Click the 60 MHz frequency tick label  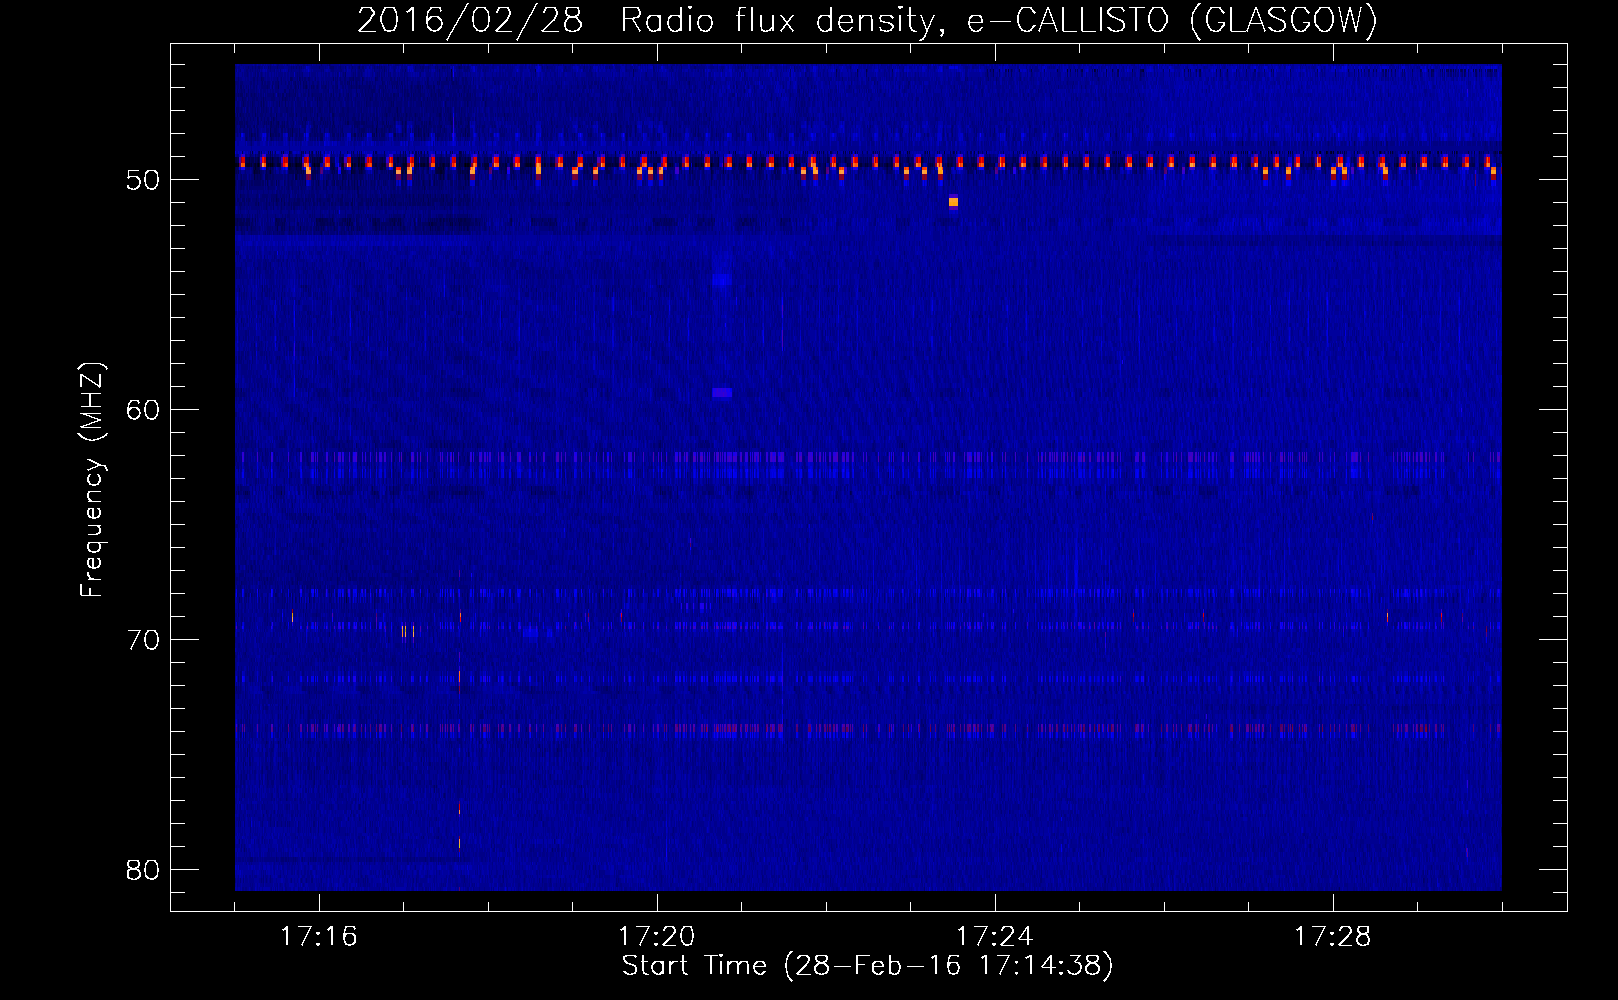tap(143, 410)
